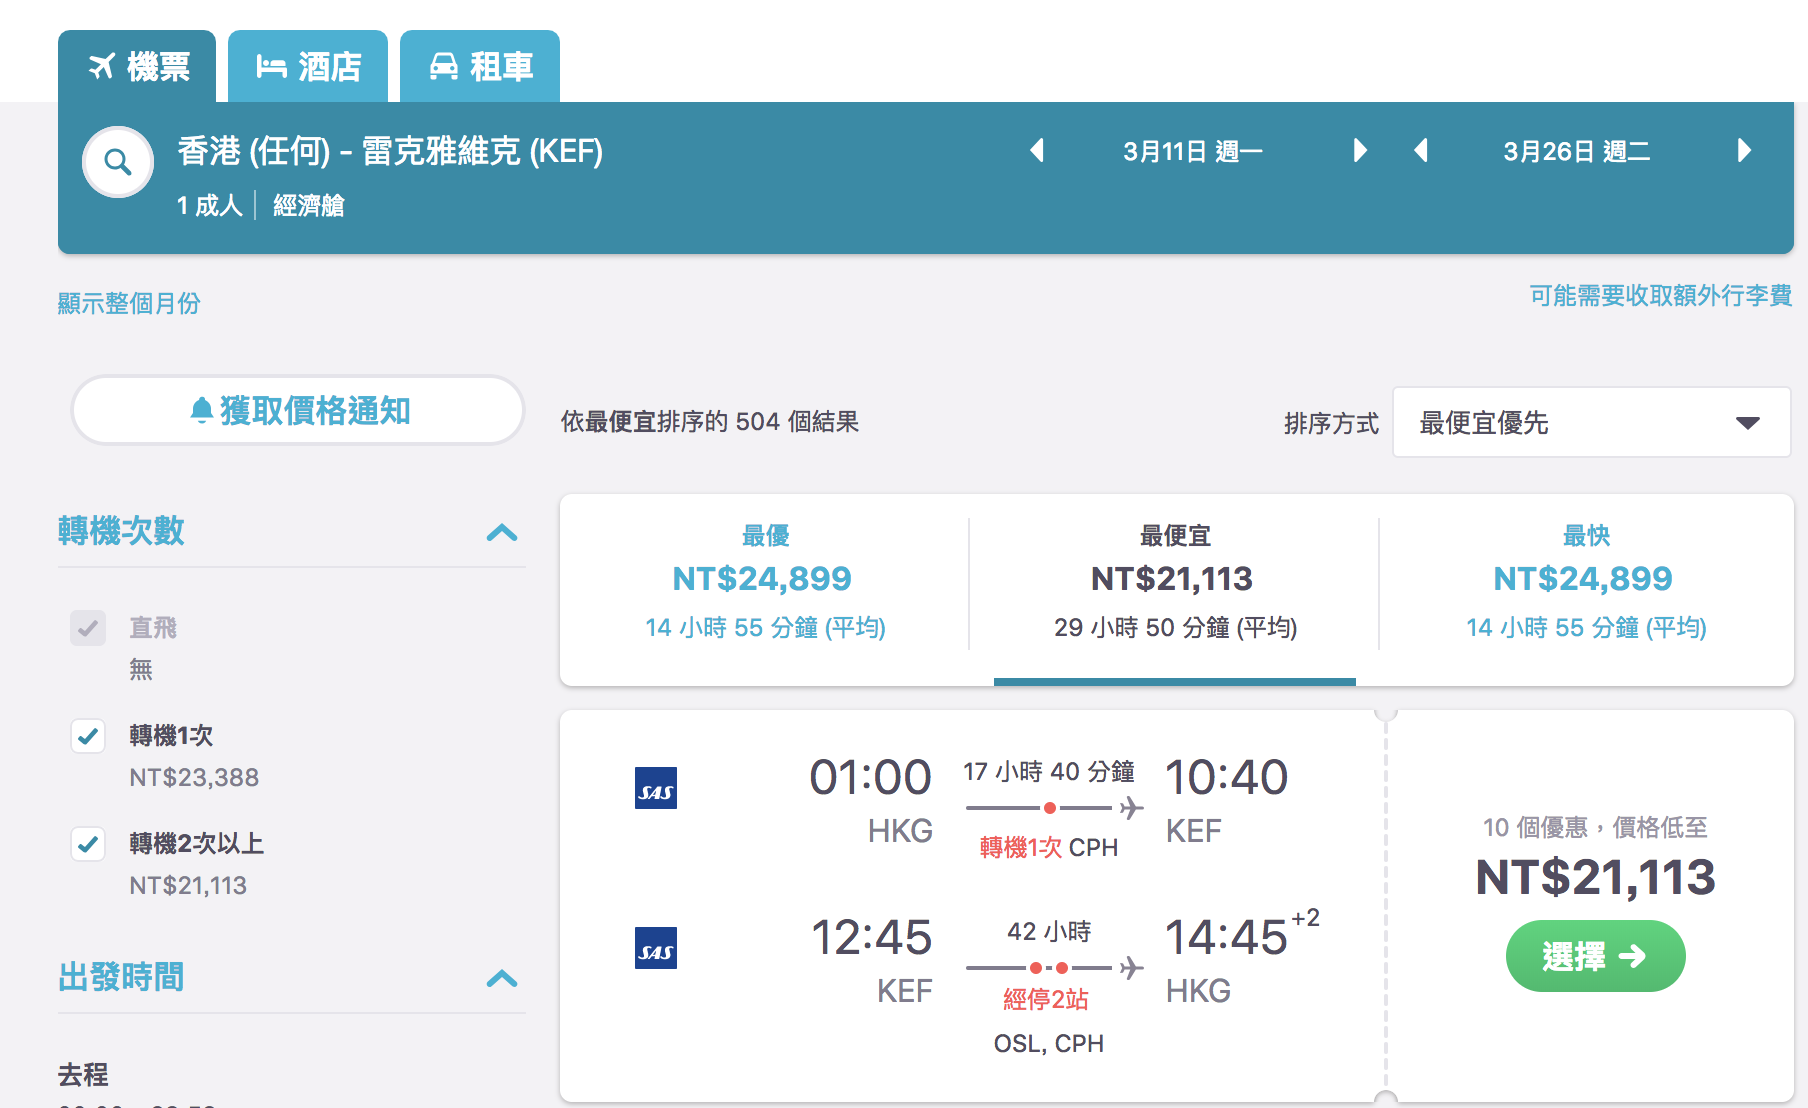Open the 最便宜優先 sort dropdown

click(1591, 423)
